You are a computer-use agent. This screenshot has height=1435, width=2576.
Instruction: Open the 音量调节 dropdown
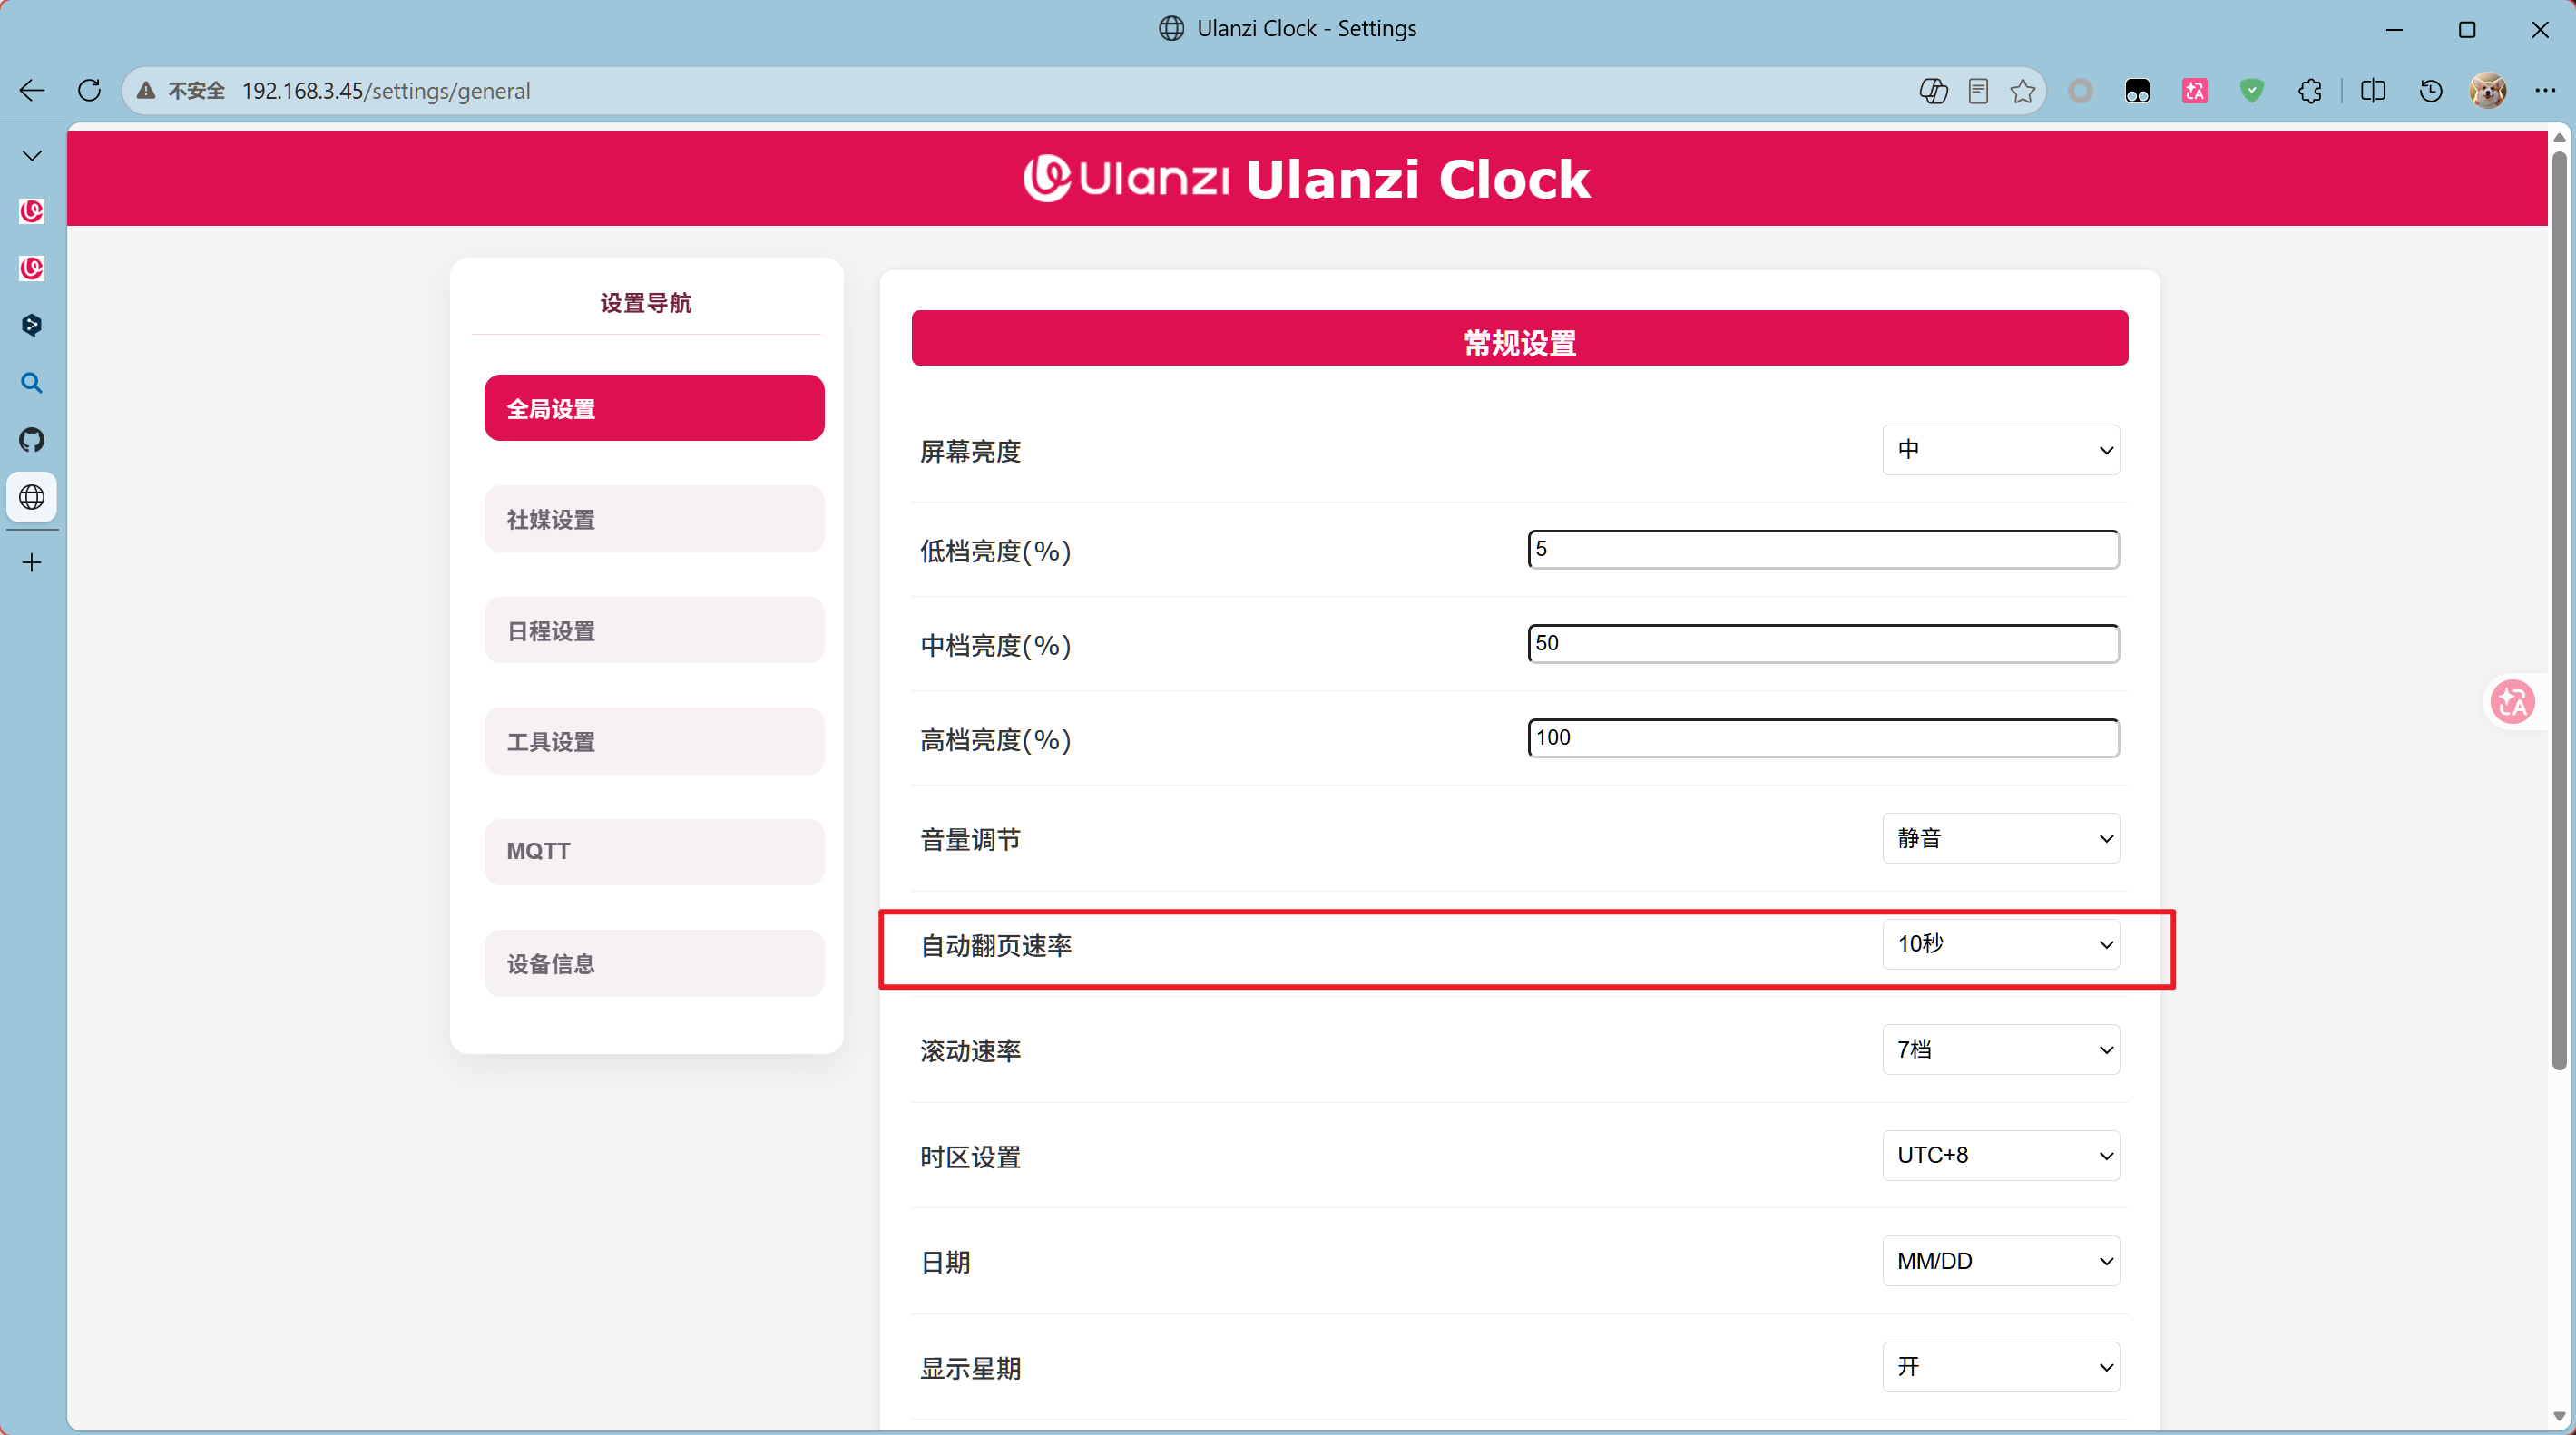click(2001, 838)
